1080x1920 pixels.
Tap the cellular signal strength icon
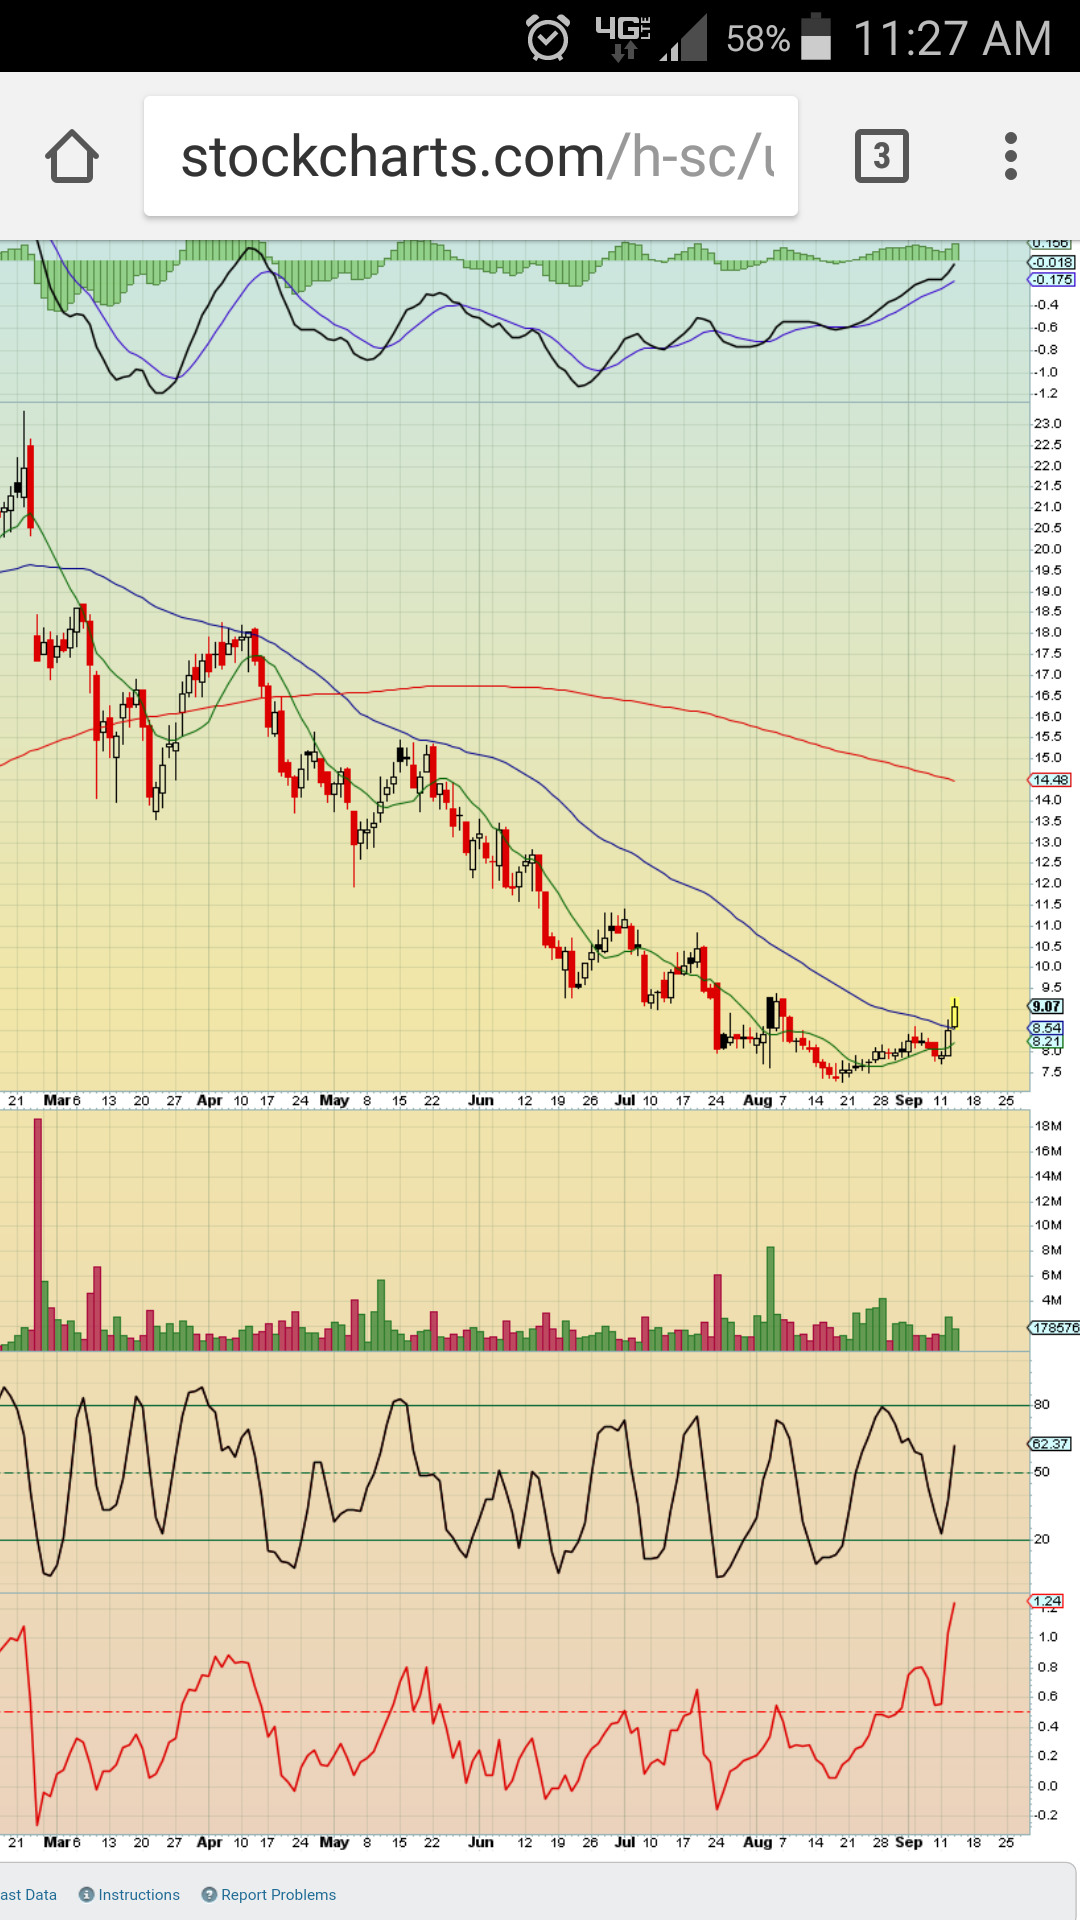(x=685, y=40)
